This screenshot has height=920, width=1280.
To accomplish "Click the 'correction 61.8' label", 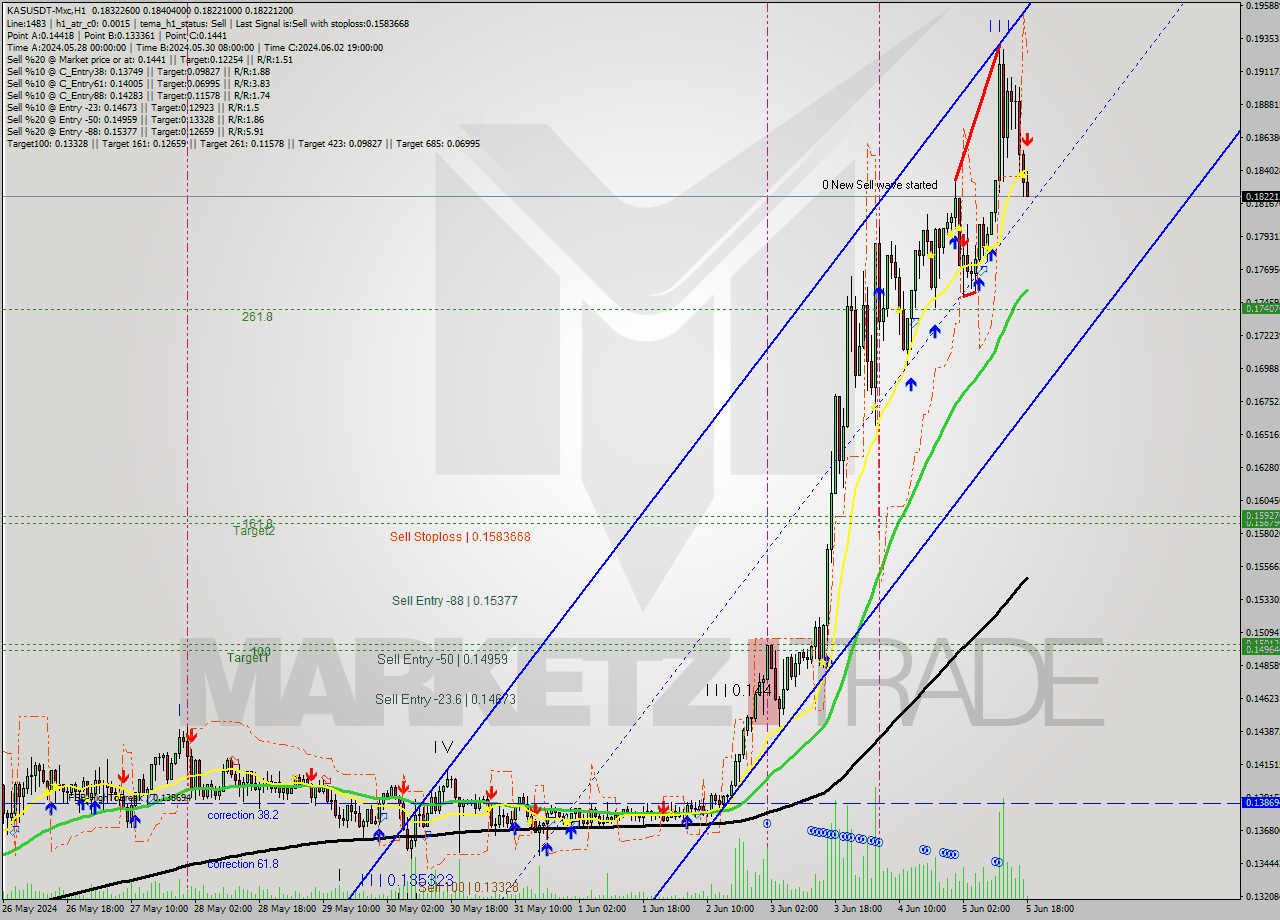I will [243, 864].
